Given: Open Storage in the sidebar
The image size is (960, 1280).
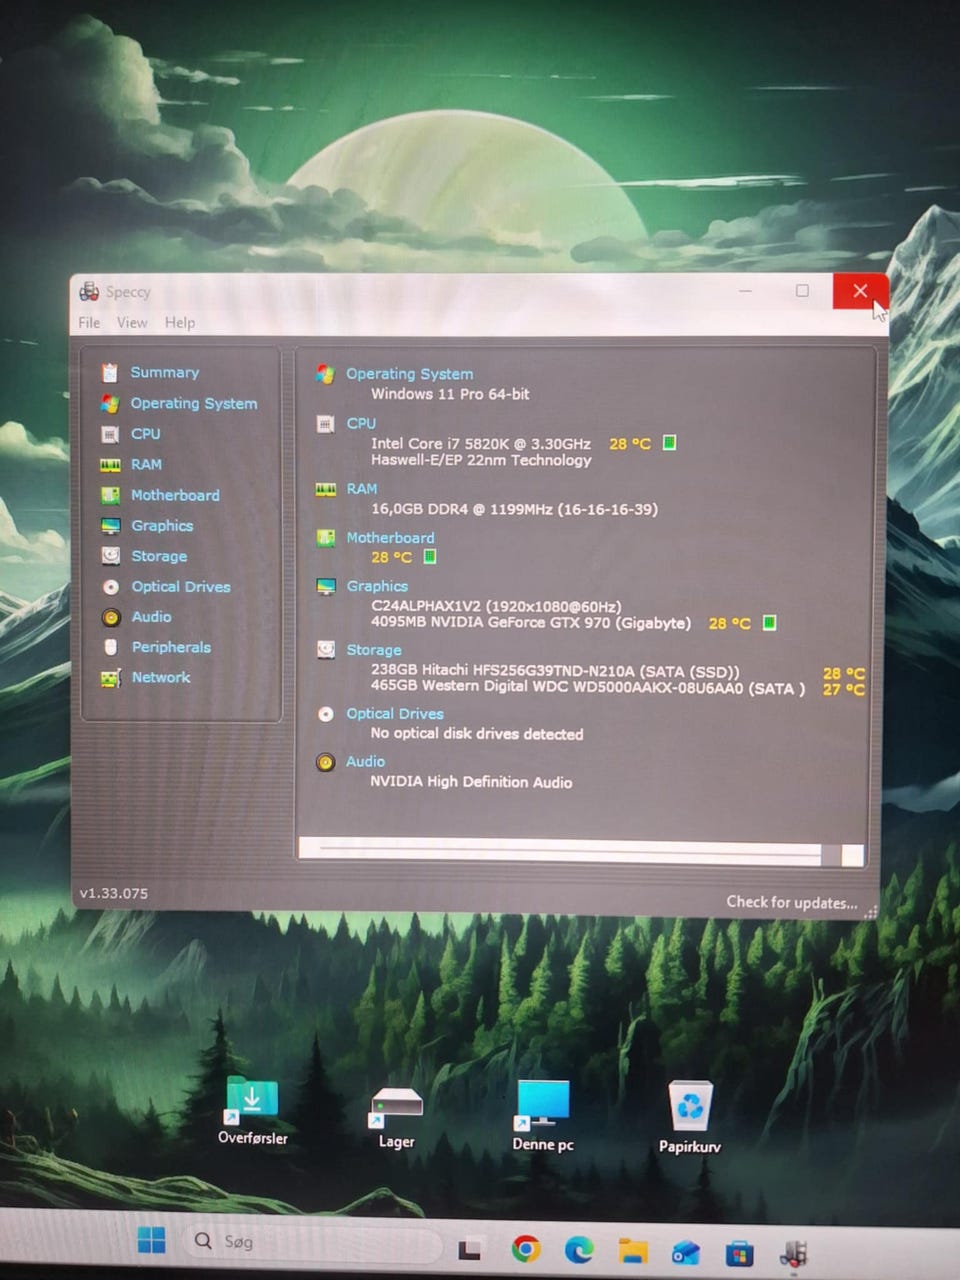Looking at the screenshot, I should tap(159, 556).
